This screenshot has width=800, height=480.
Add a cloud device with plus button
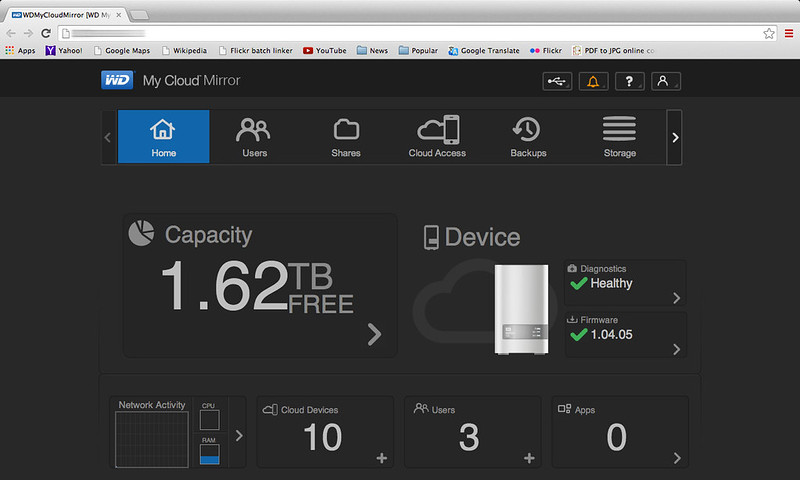point(381,458)
